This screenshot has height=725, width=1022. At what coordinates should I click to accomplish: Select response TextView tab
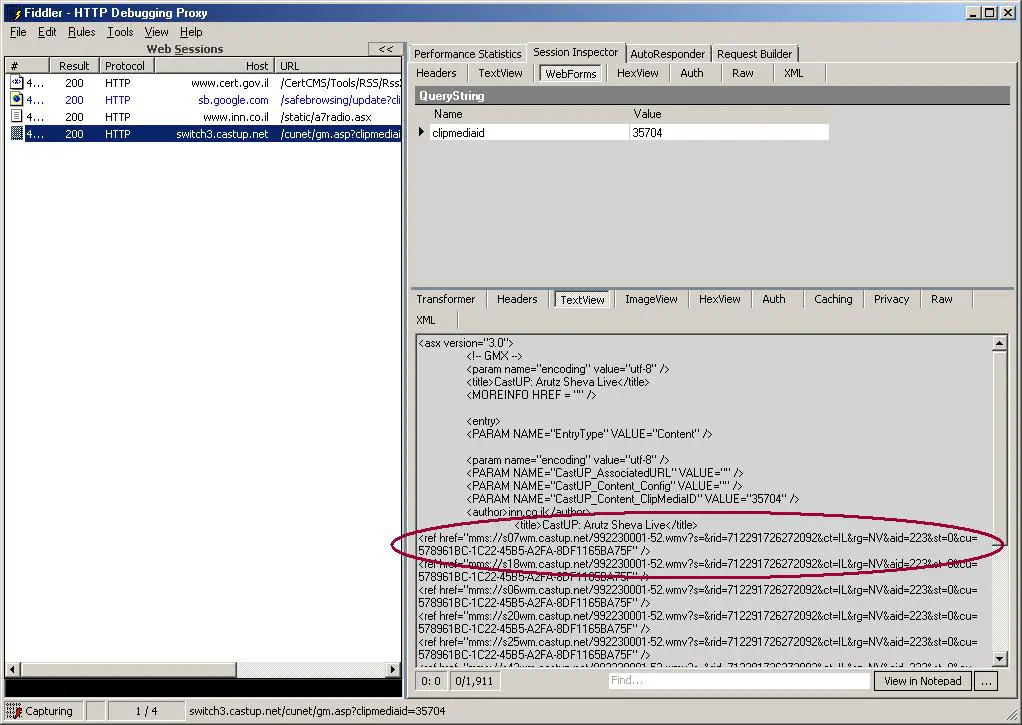tap(582, 299)
